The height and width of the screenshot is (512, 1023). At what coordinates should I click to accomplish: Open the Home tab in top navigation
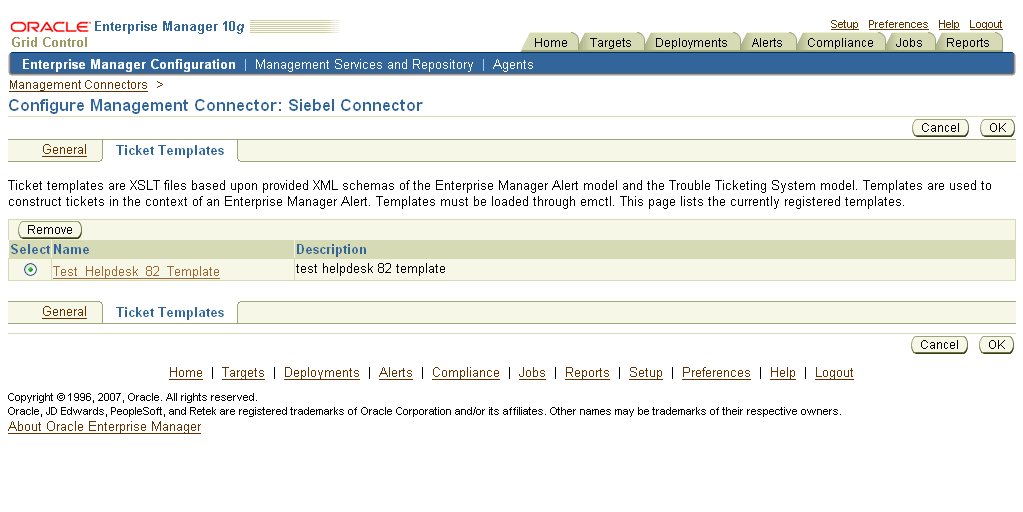(551, 42)
